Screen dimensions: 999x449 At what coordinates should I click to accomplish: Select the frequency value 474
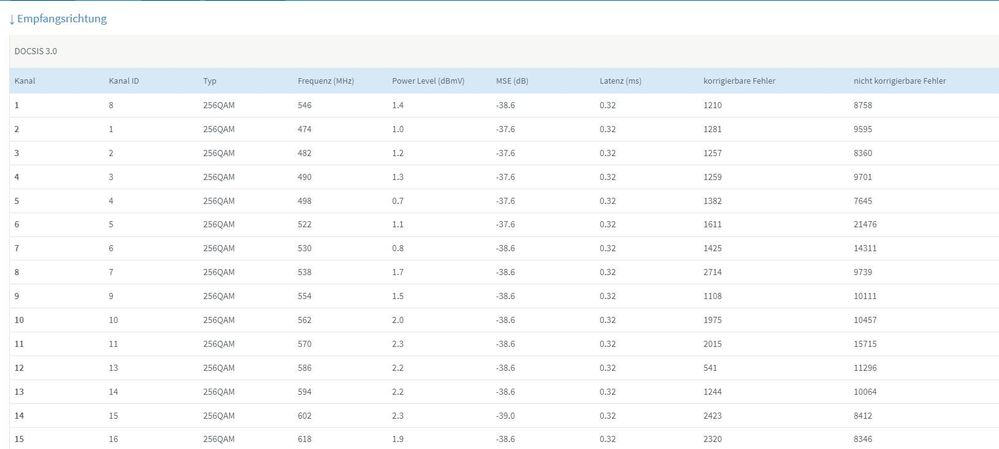pos(305,129)
